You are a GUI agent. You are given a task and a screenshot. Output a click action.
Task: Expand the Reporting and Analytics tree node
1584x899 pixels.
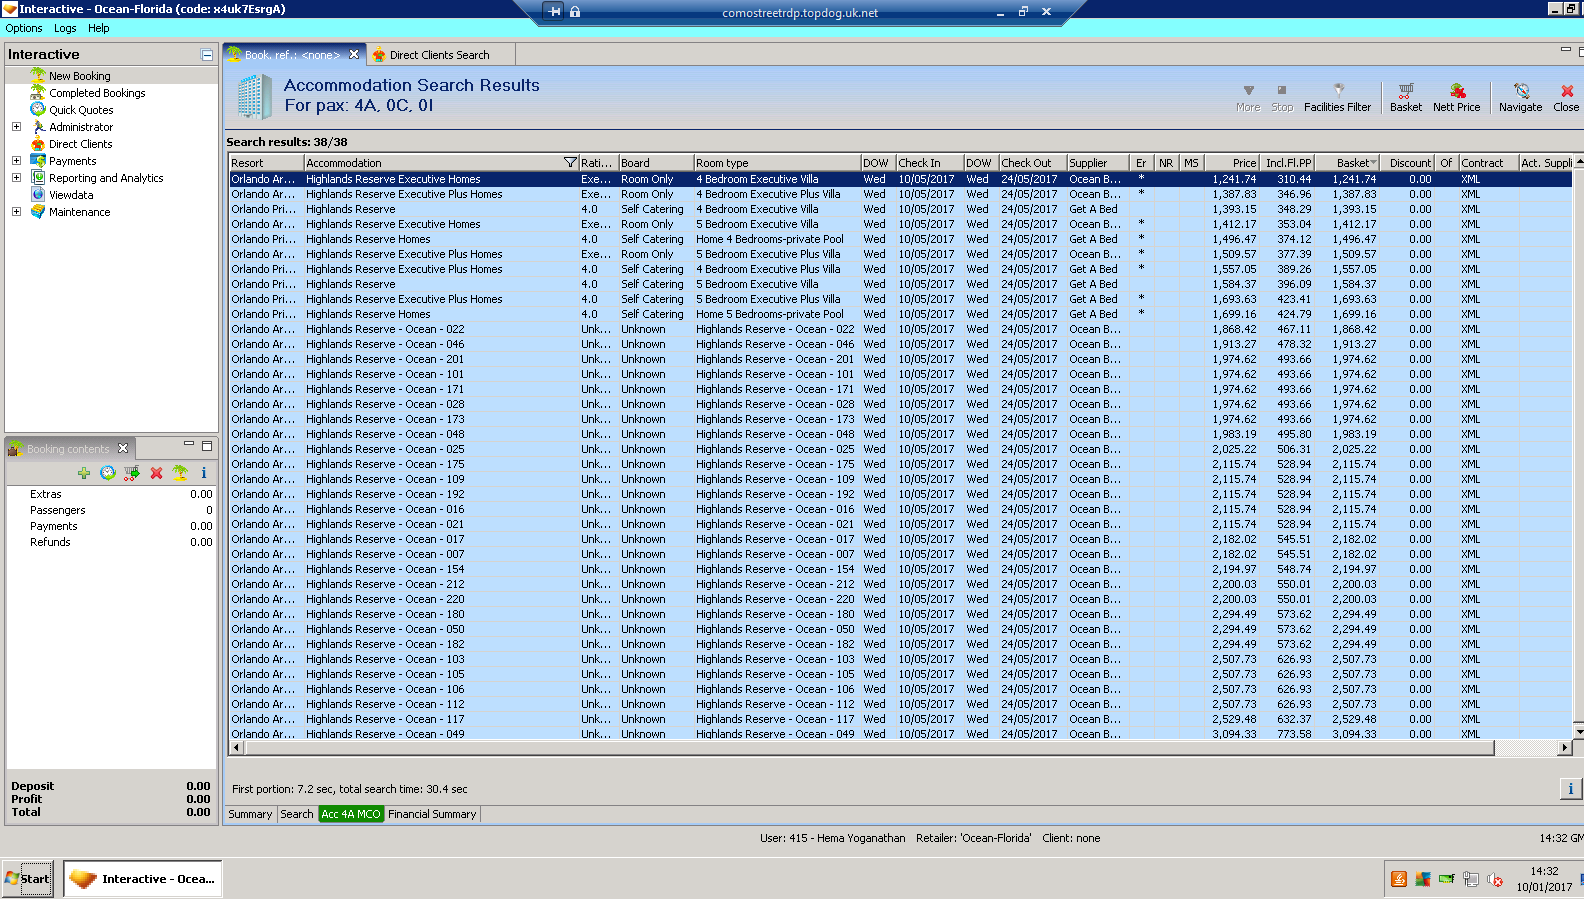click(x=16, y=177)
